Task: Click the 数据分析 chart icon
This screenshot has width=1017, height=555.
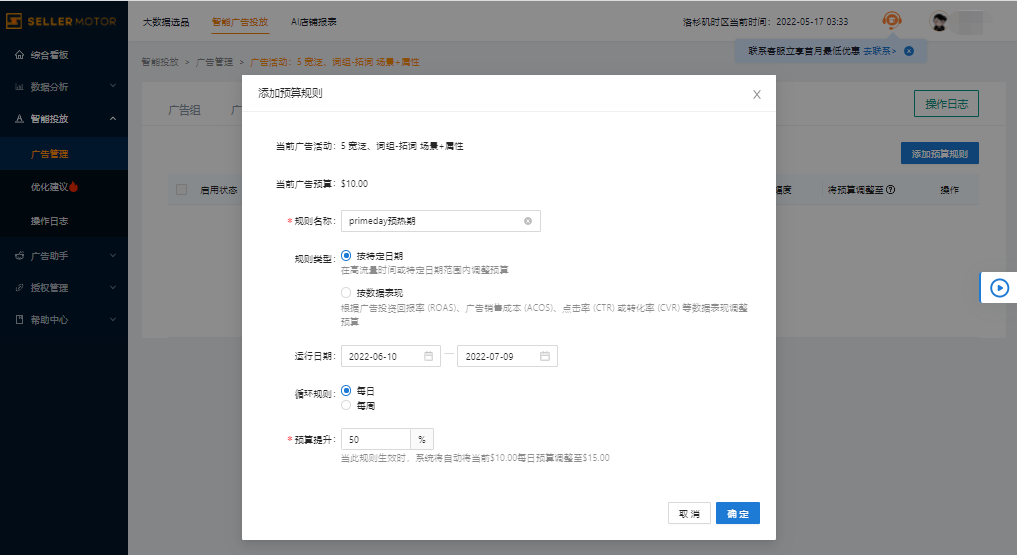Action: click(19, 86)
